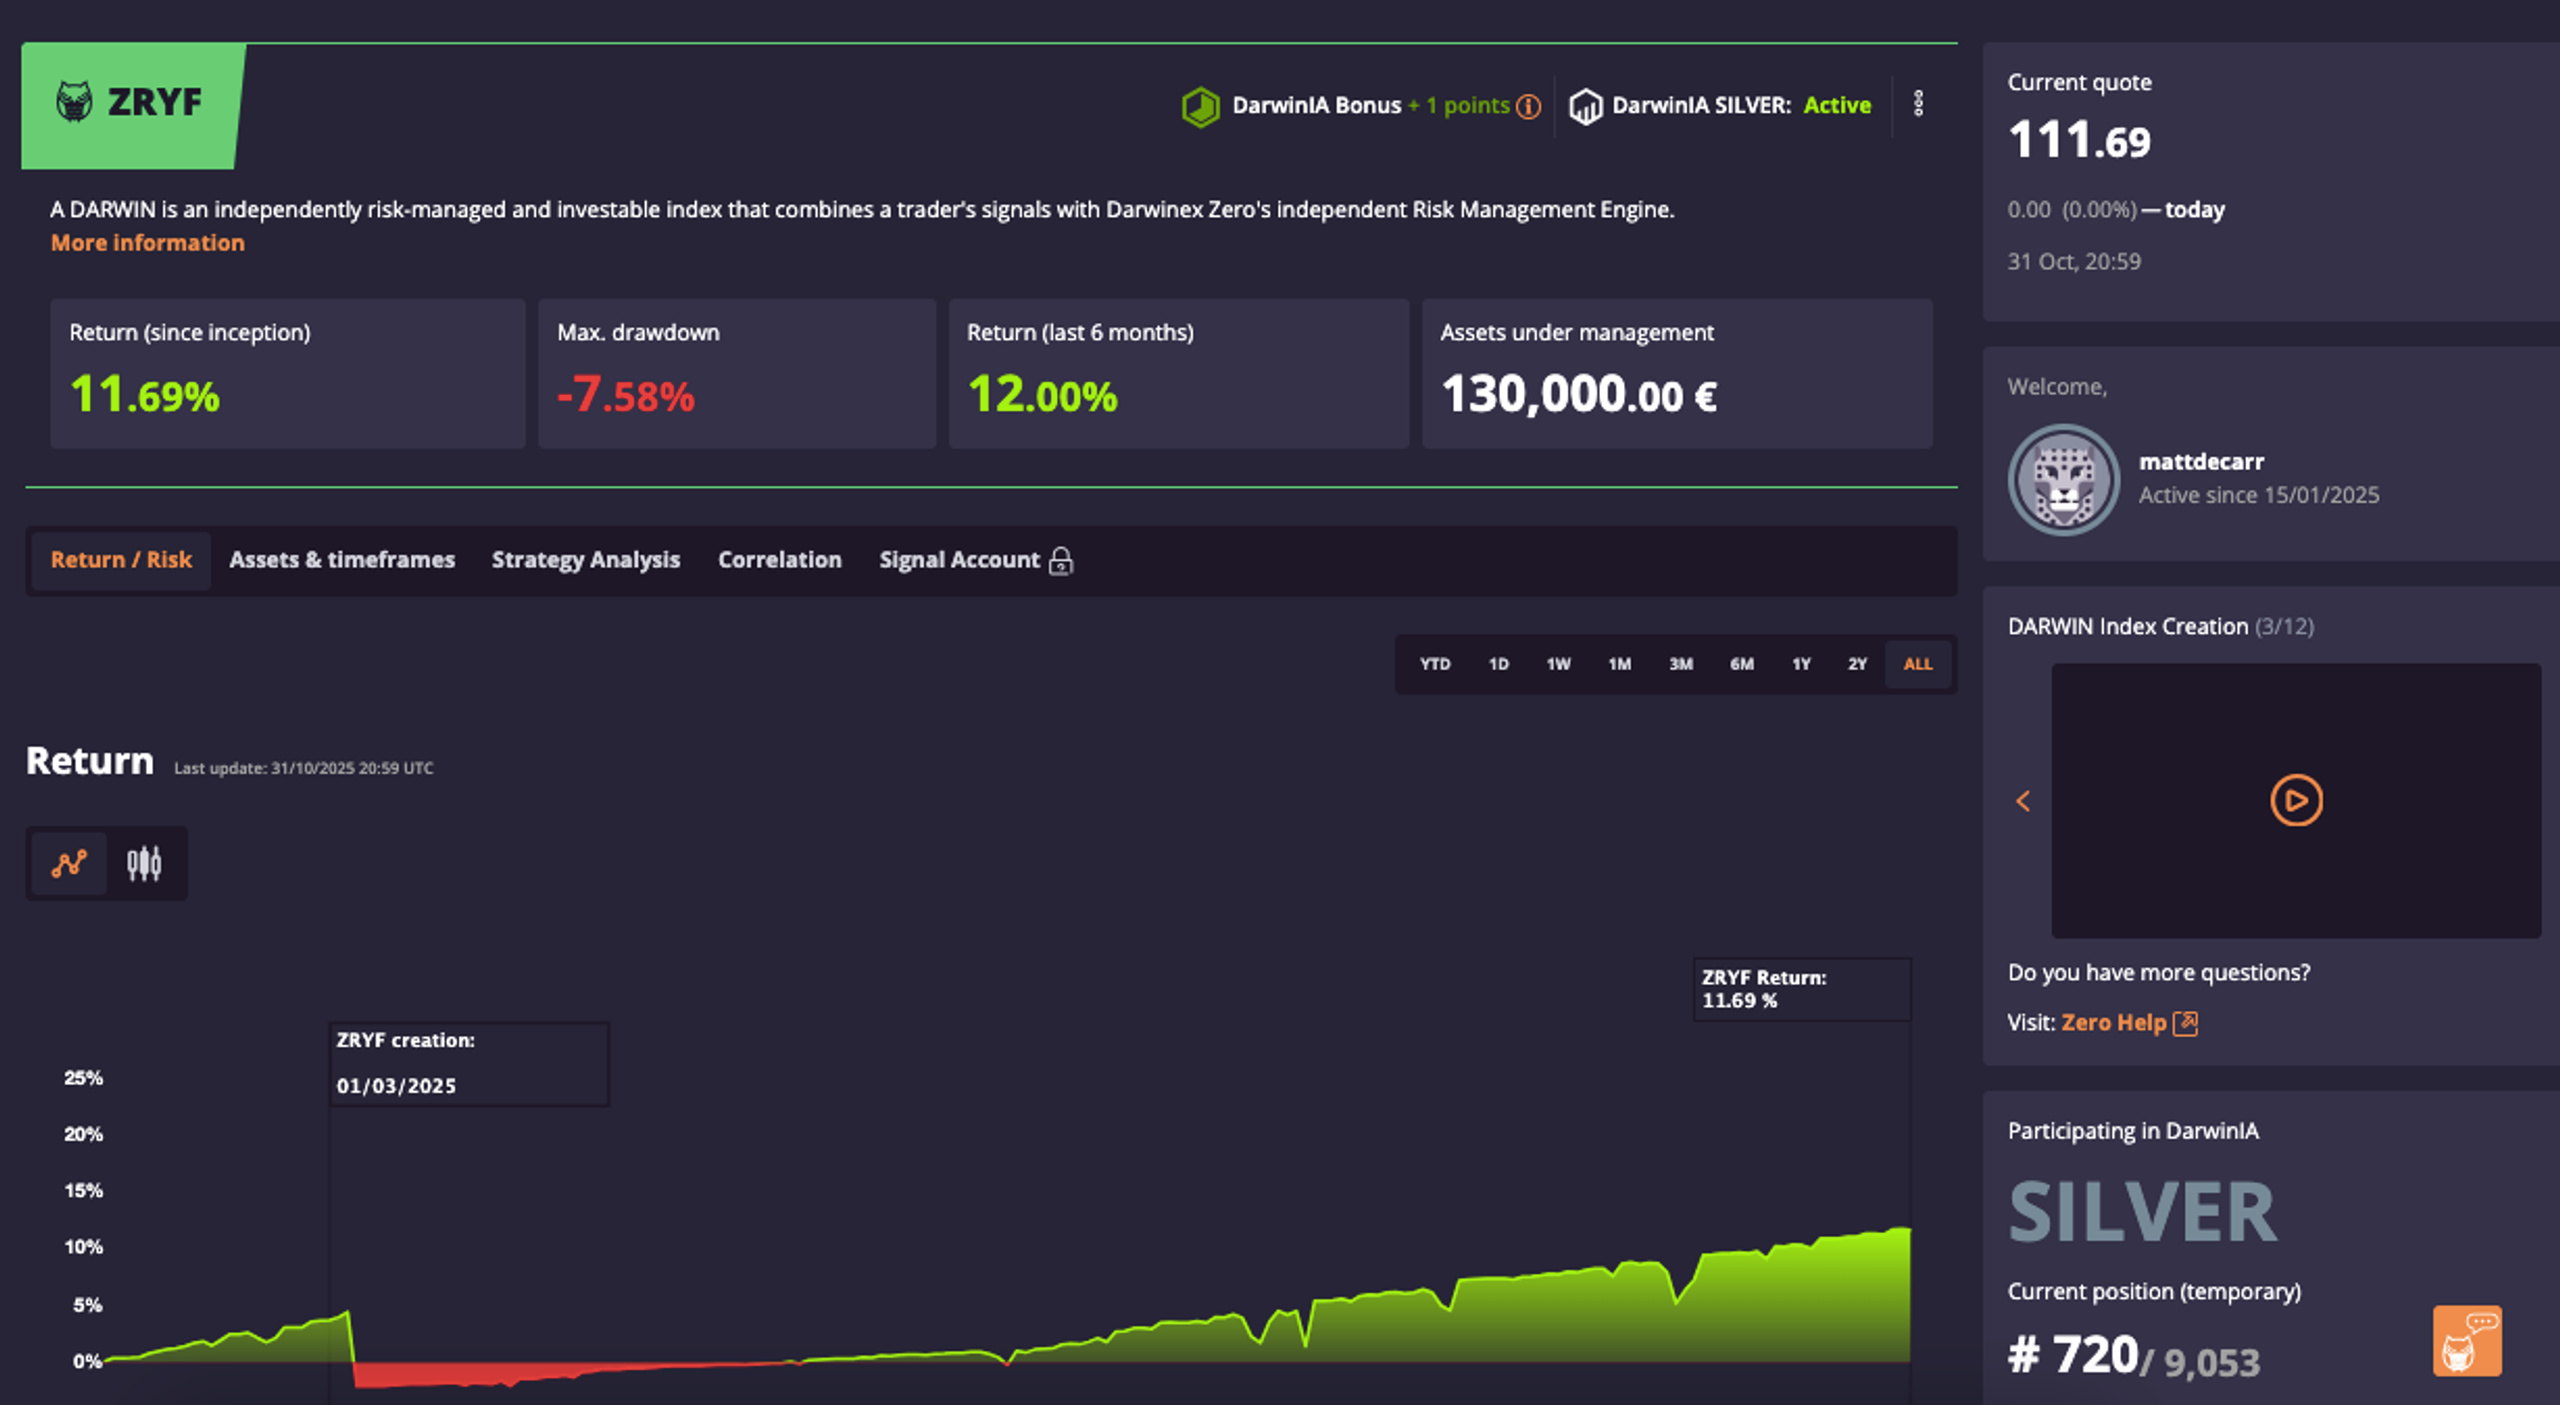Screen dimensions: 2560x1405
Task: Open the Correlation tab
Action: [x=780, y=560]
